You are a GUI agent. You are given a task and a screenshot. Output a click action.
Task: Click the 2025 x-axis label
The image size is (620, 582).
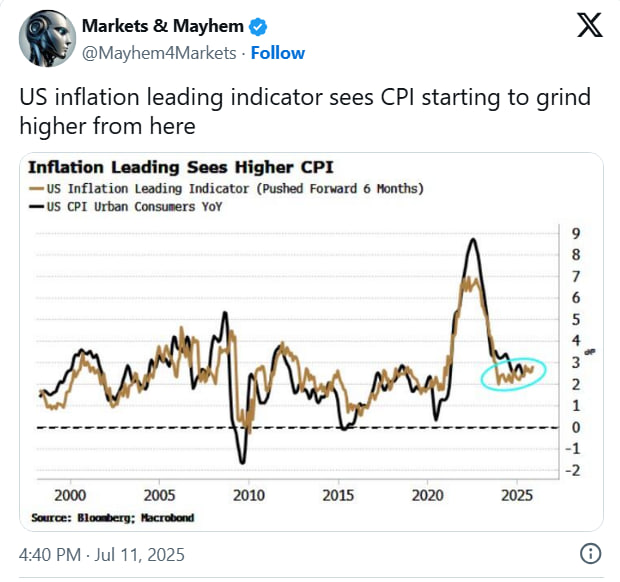(x=517, y=495)
